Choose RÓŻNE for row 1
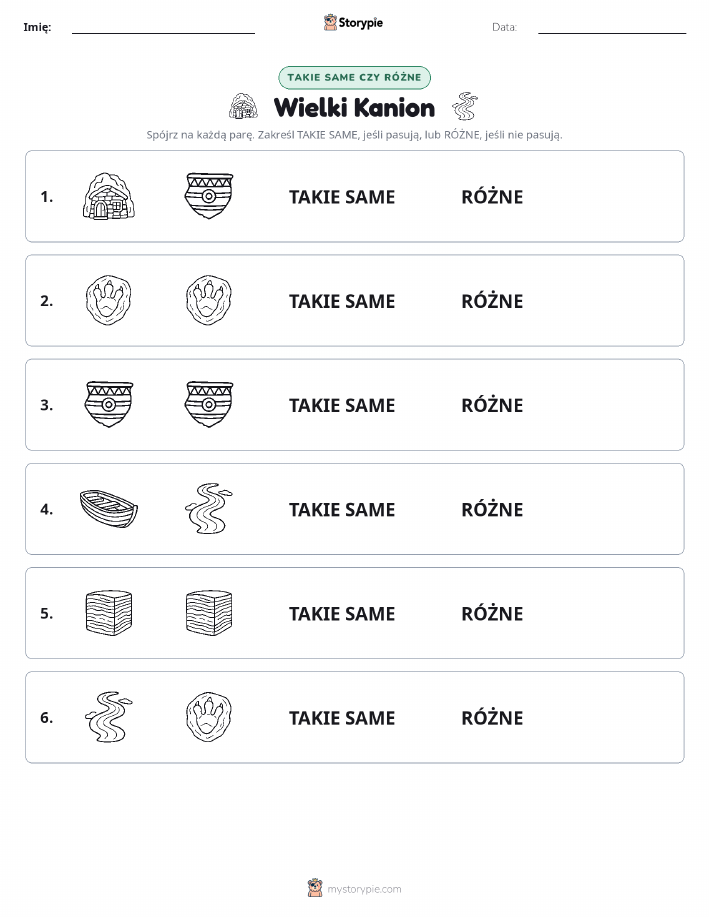Image resolution: width=709 pixels, height=917 pixels. pos(492,196)
